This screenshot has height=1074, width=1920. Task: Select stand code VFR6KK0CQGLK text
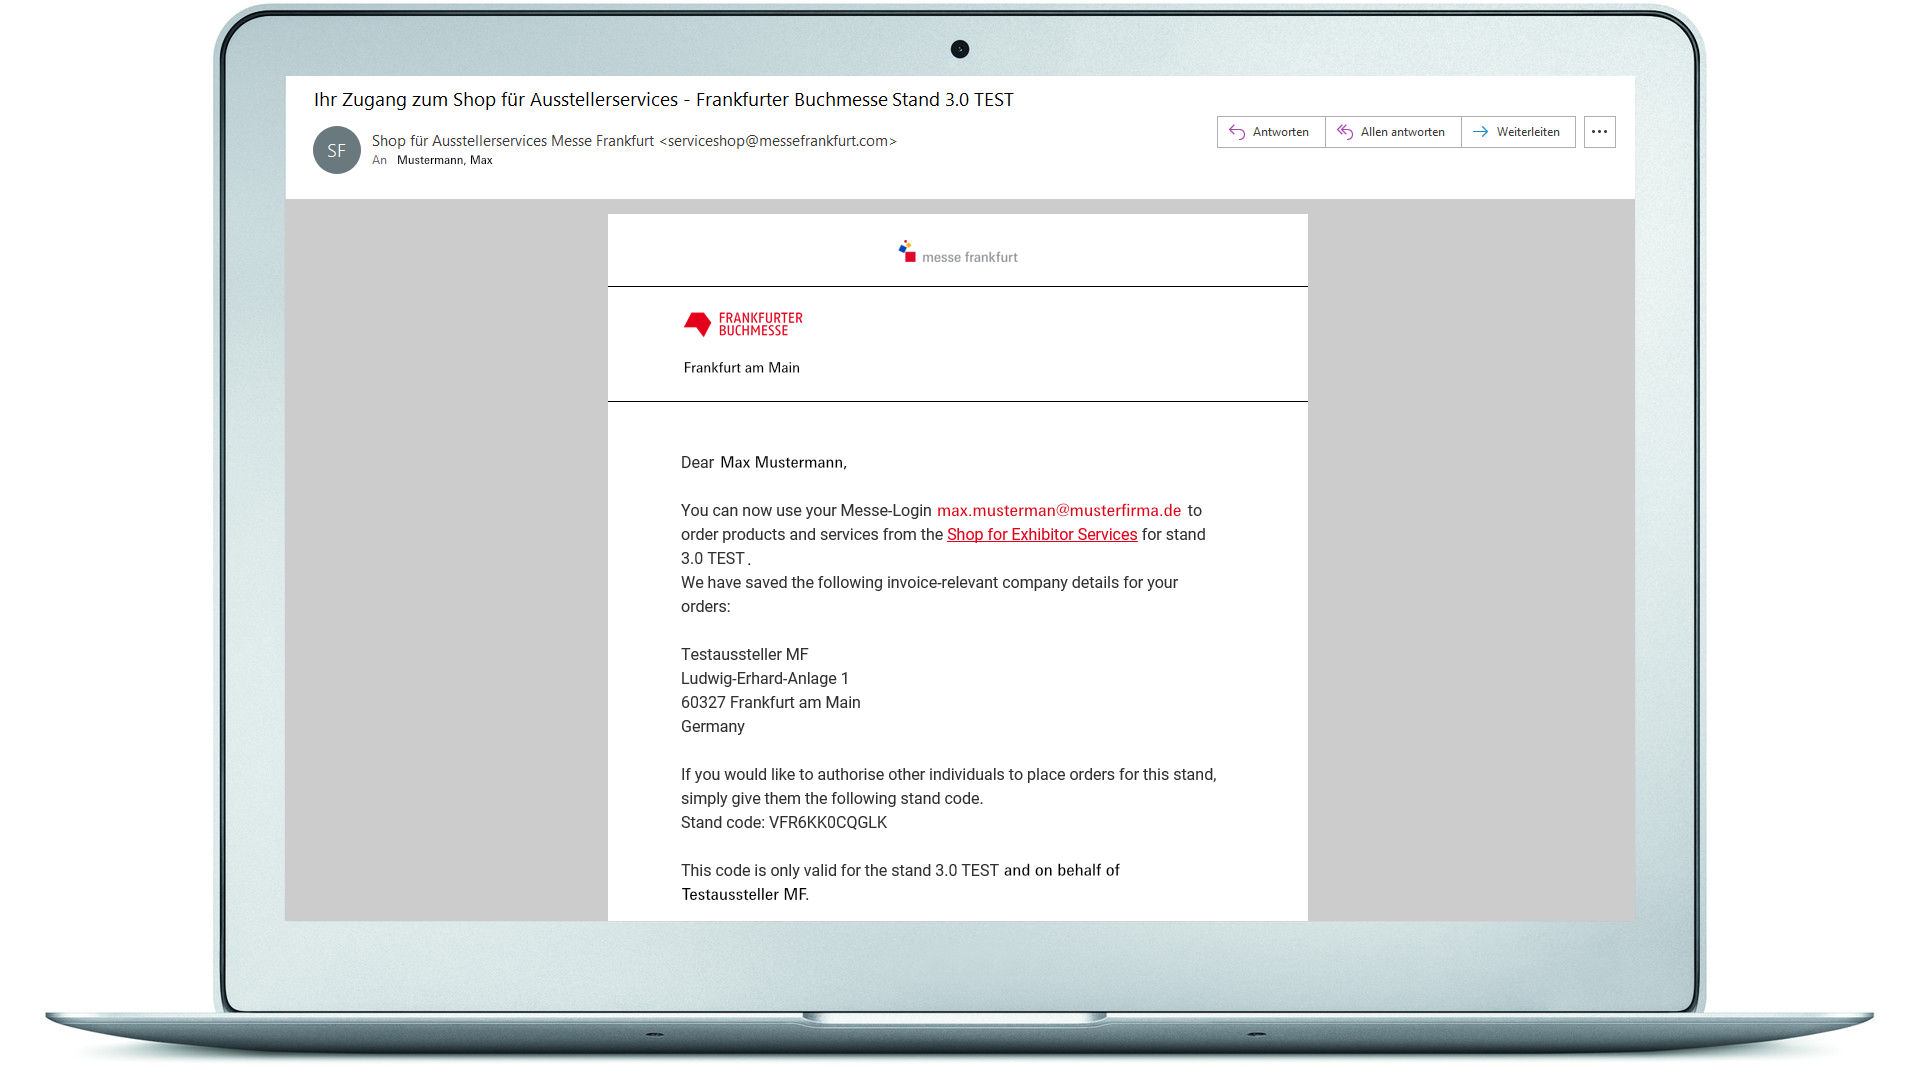click(828, 823)
